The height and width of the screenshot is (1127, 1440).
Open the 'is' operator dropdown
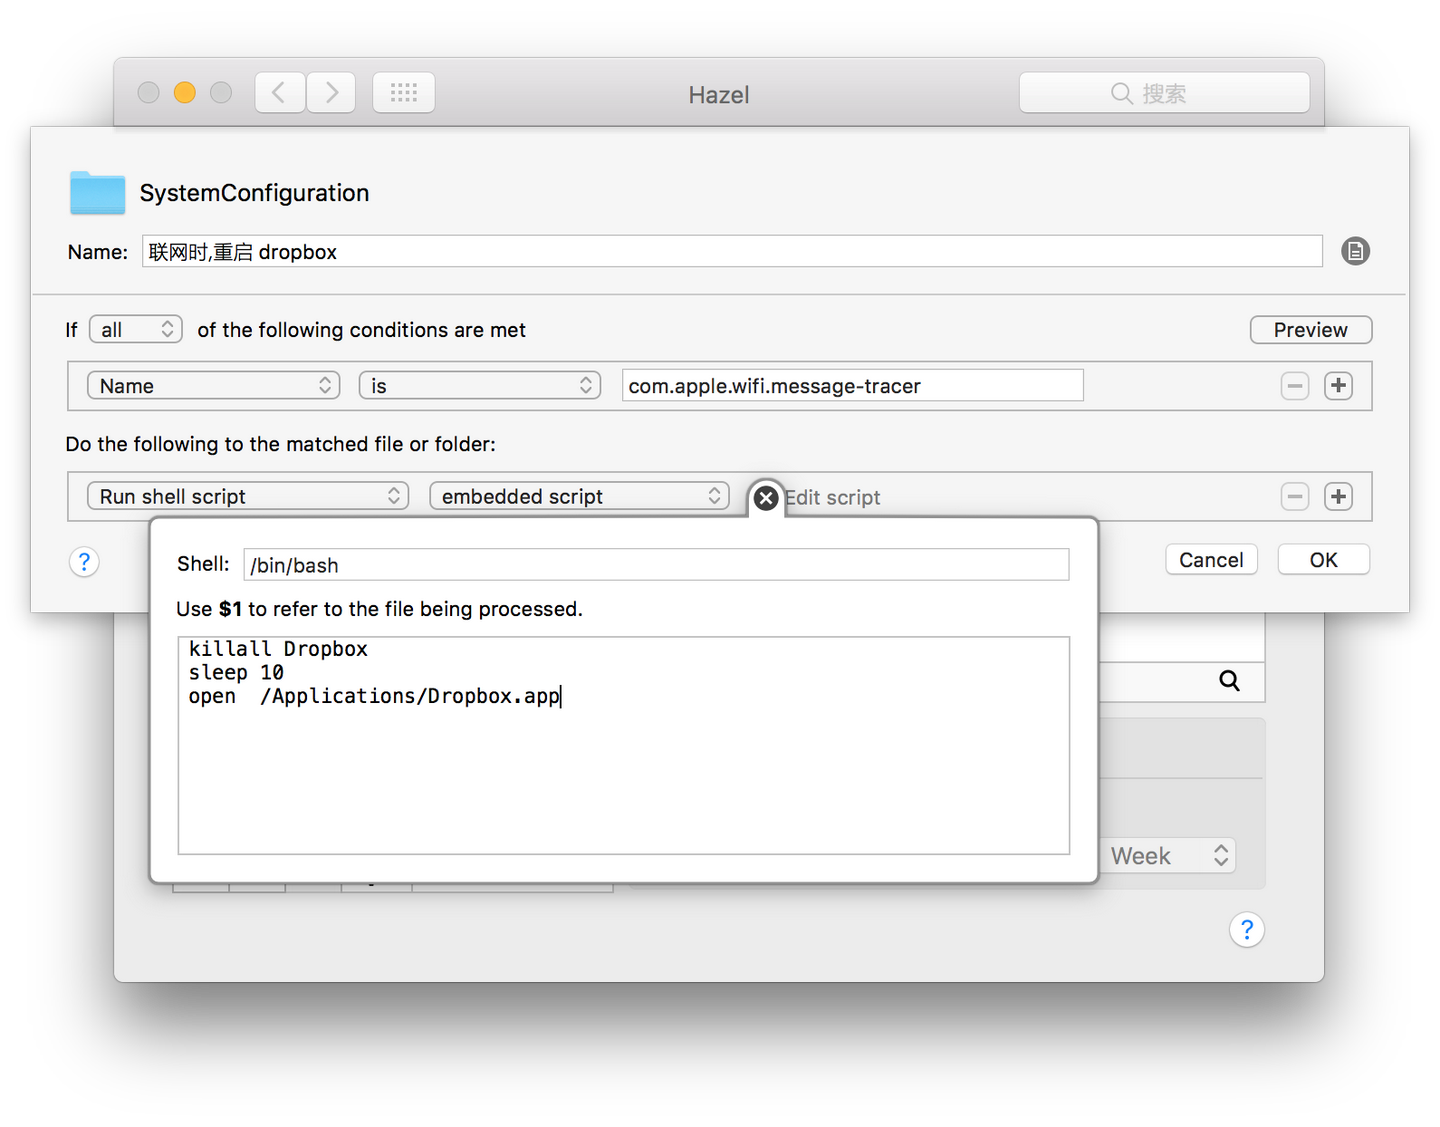click(x=479, y=386)
